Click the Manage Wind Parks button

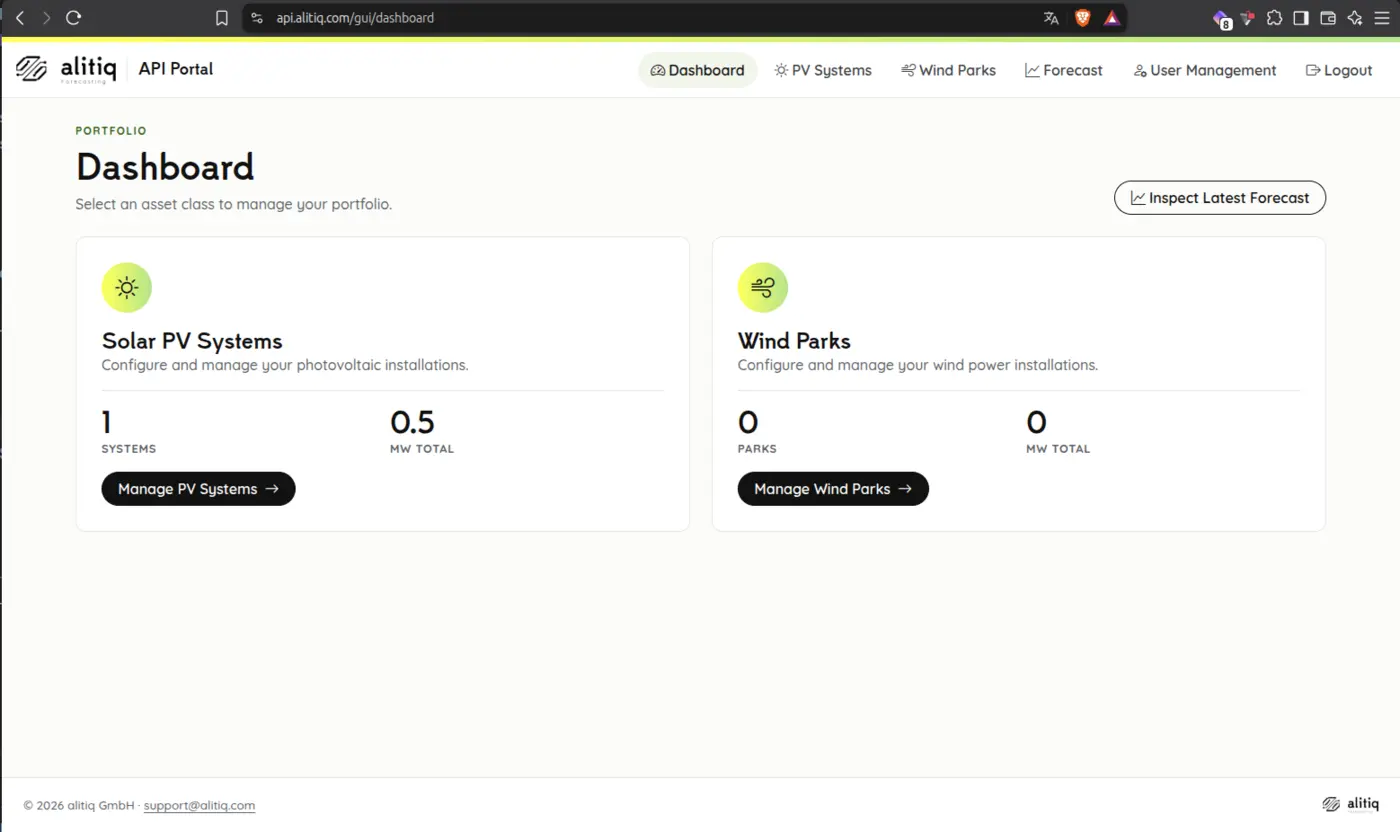click(x=833, y=489)
